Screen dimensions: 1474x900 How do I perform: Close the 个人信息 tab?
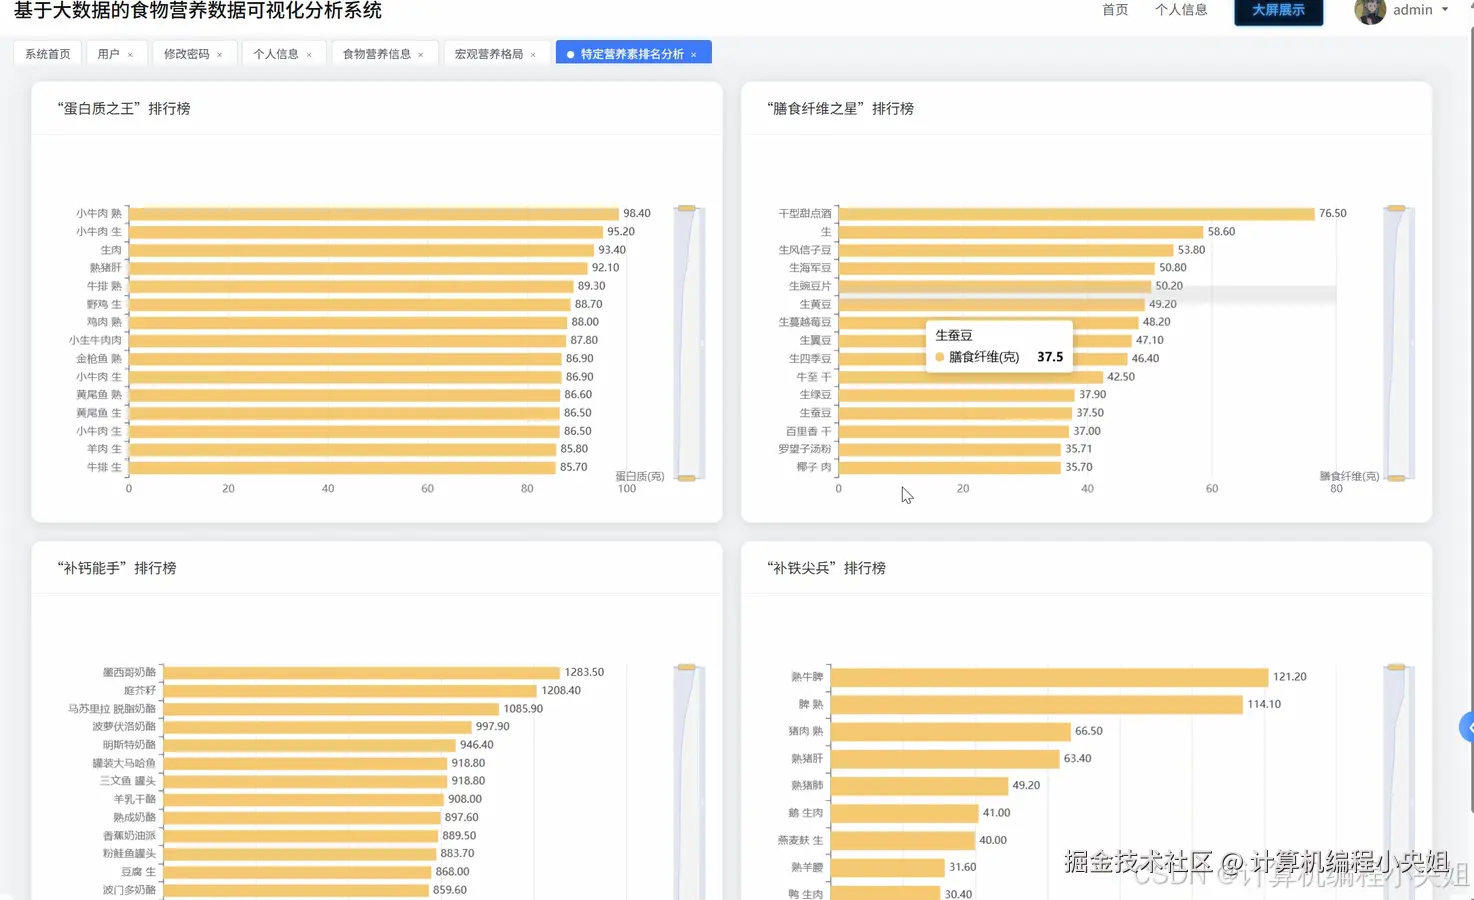(308, 53)
